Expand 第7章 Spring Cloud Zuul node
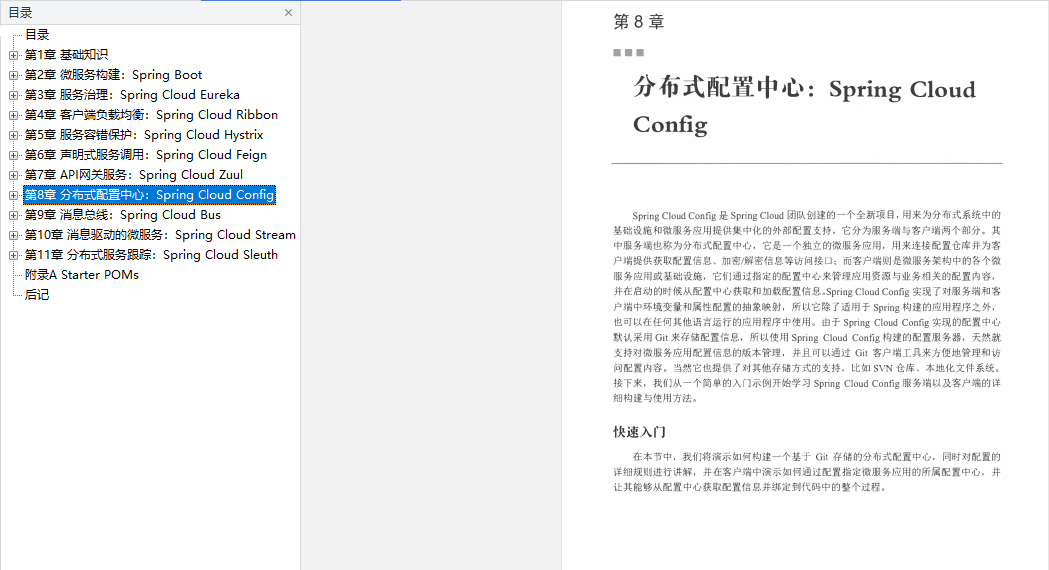Screen dimensions: 1049x570 coord(13,175)
